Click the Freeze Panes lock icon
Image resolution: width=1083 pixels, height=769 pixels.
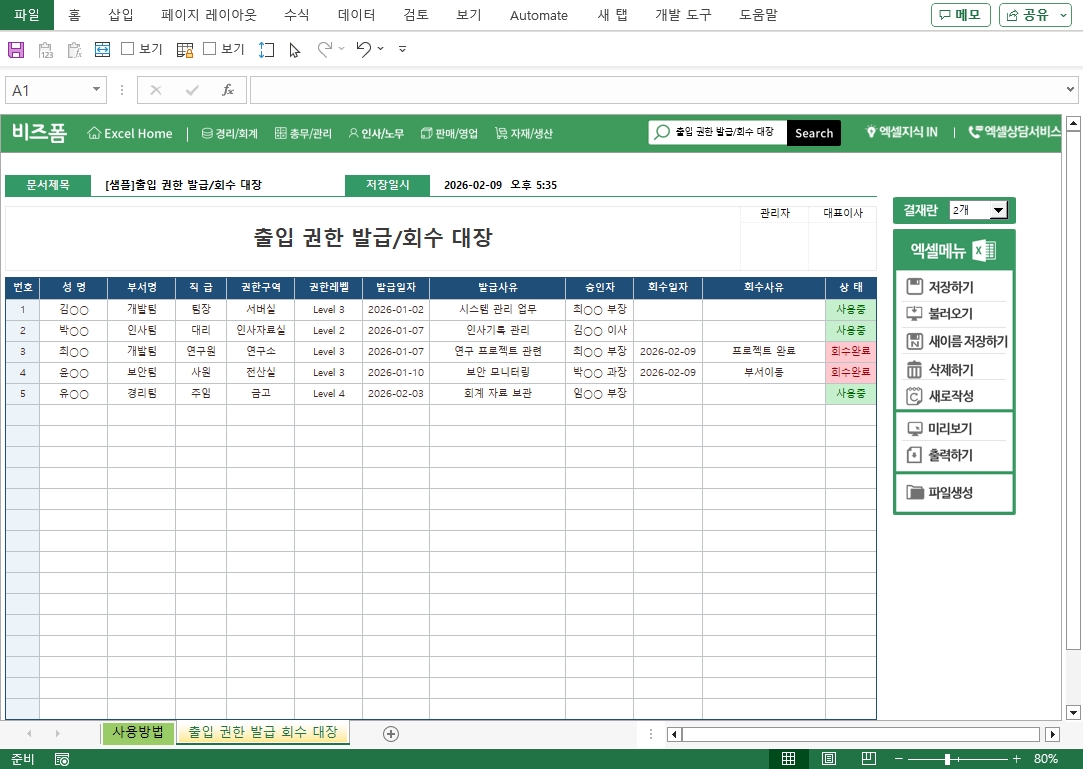[x=185, y=49]
